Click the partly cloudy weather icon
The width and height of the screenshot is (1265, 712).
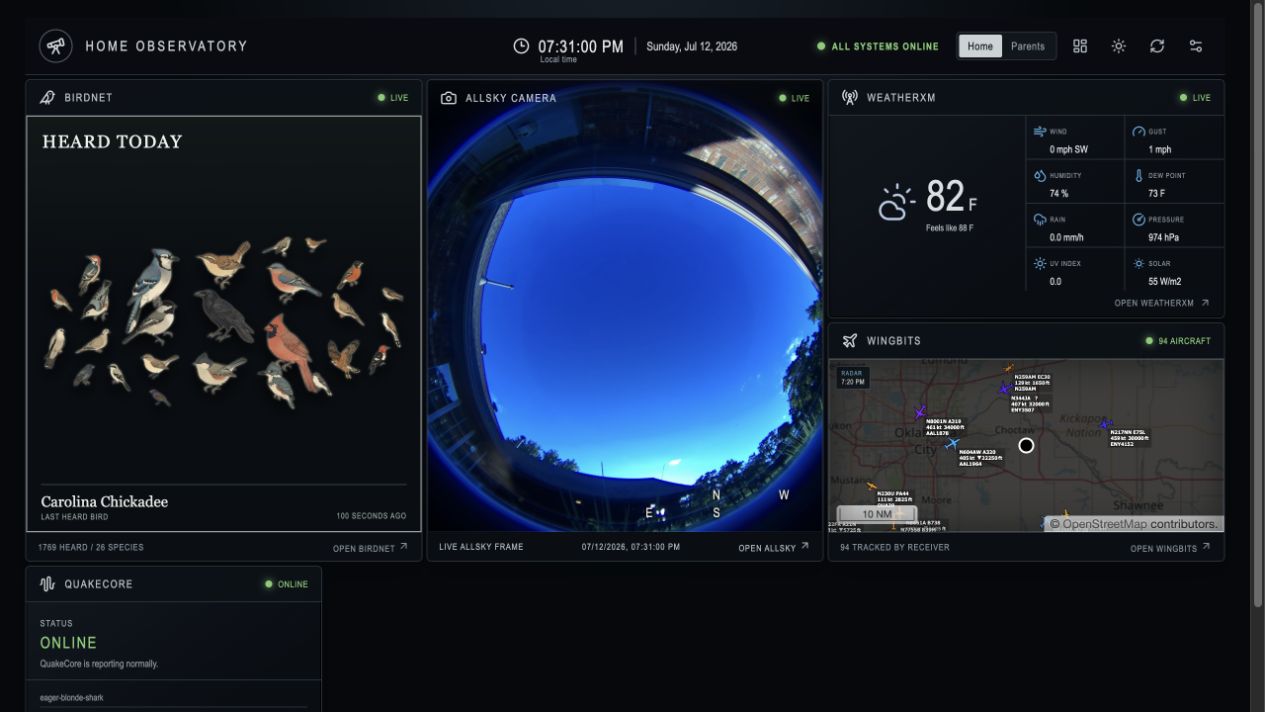coord(896,203)
